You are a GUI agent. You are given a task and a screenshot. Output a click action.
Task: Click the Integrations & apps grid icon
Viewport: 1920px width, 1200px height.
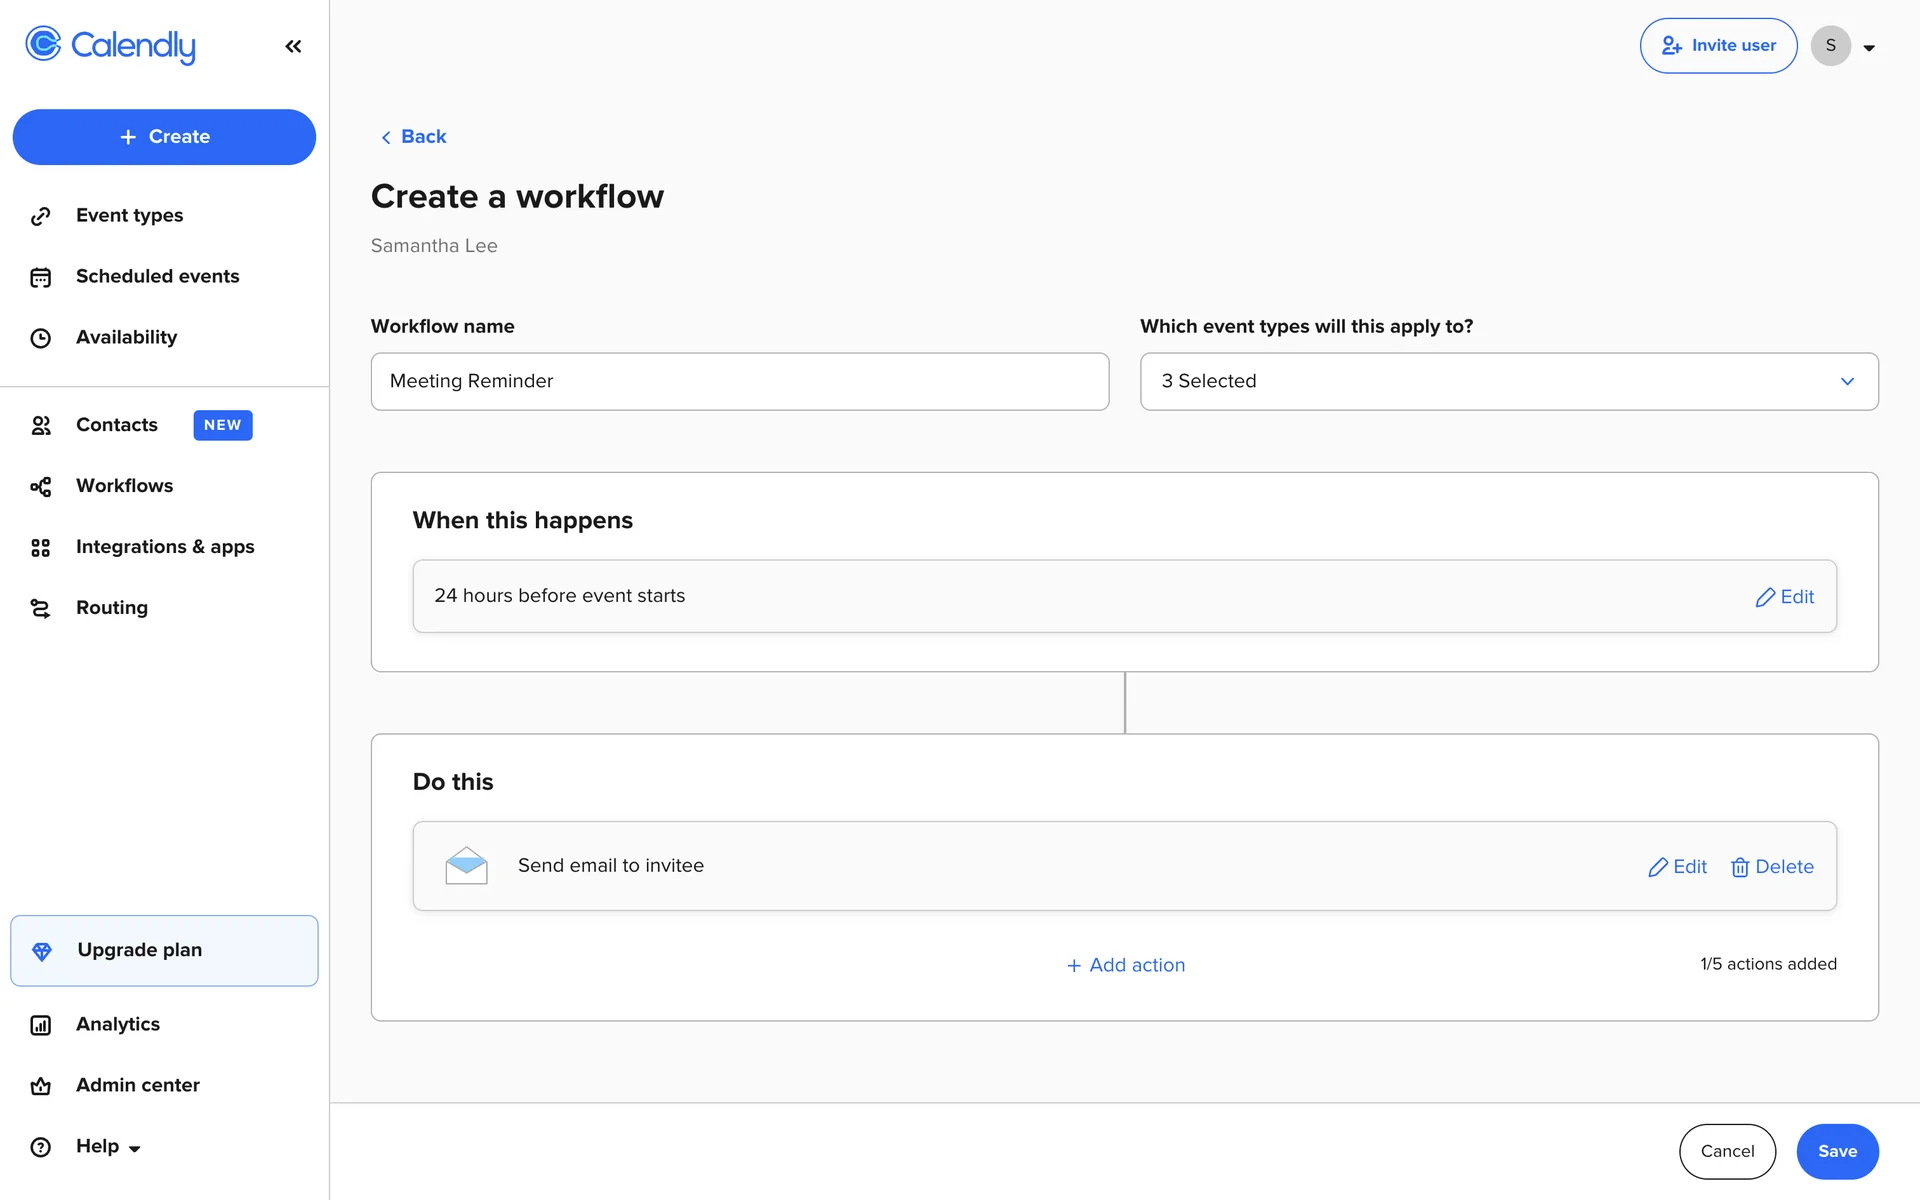[41, 547]
